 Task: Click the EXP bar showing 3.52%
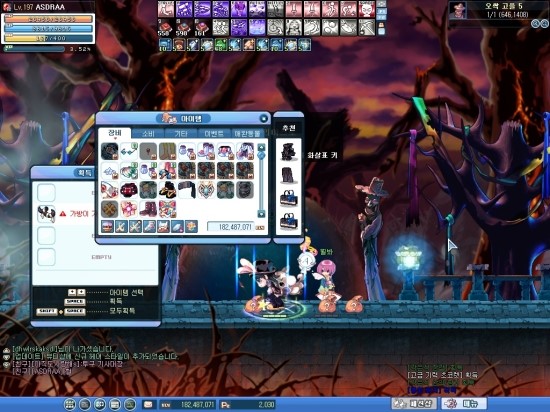pyautogui.click(x=35, y=49)
